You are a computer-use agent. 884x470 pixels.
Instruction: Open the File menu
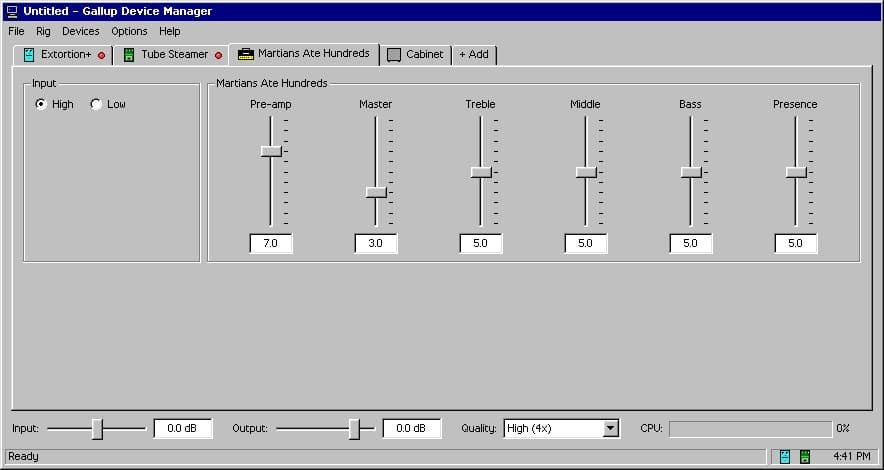tap(16, 32)
